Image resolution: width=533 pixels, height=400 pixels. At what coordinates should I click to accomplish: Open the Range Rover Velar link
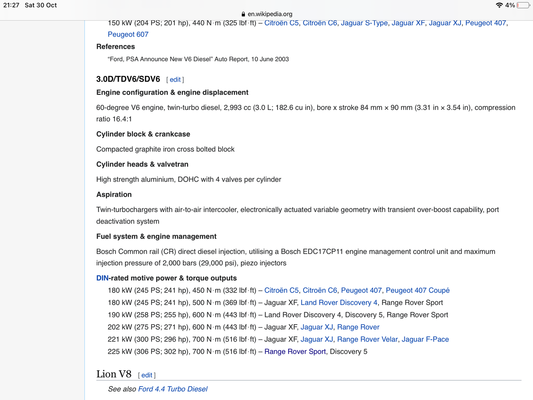[367, 339]
